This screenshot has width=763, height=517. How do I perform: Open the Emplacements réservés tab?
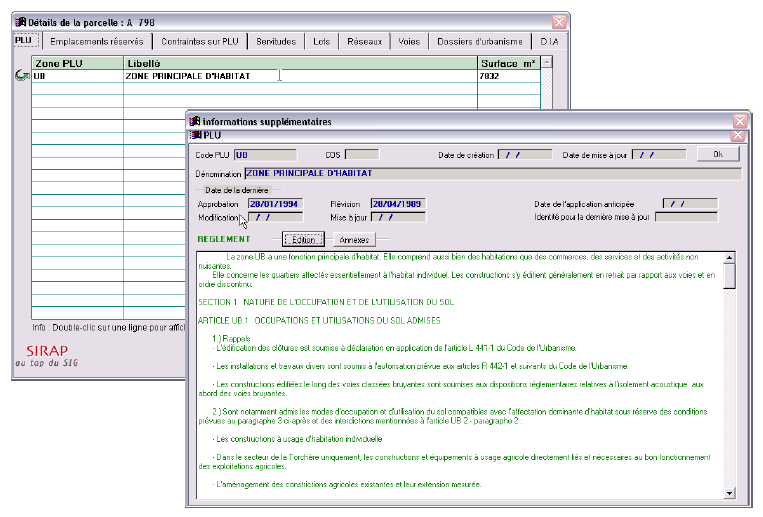point(96,41)
